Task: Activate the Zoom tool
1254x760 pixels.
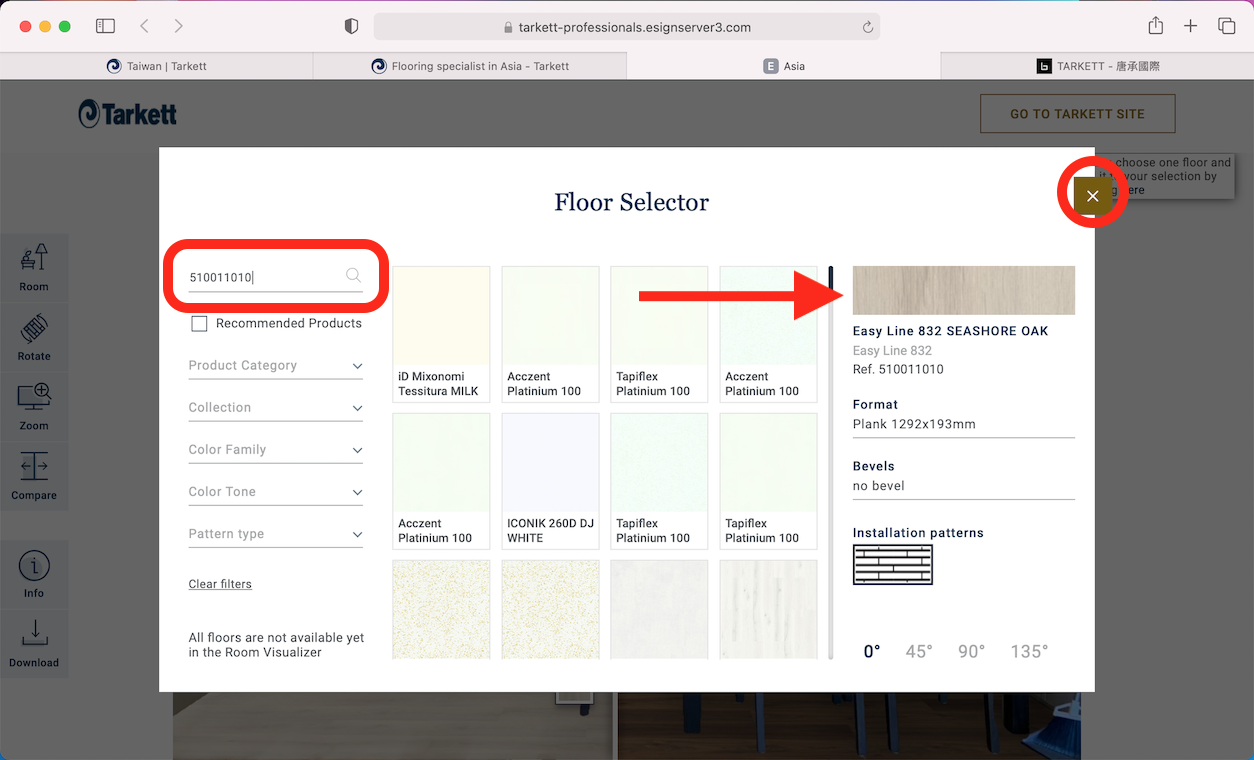Action: pyautogui.click(x=34, y=406)
